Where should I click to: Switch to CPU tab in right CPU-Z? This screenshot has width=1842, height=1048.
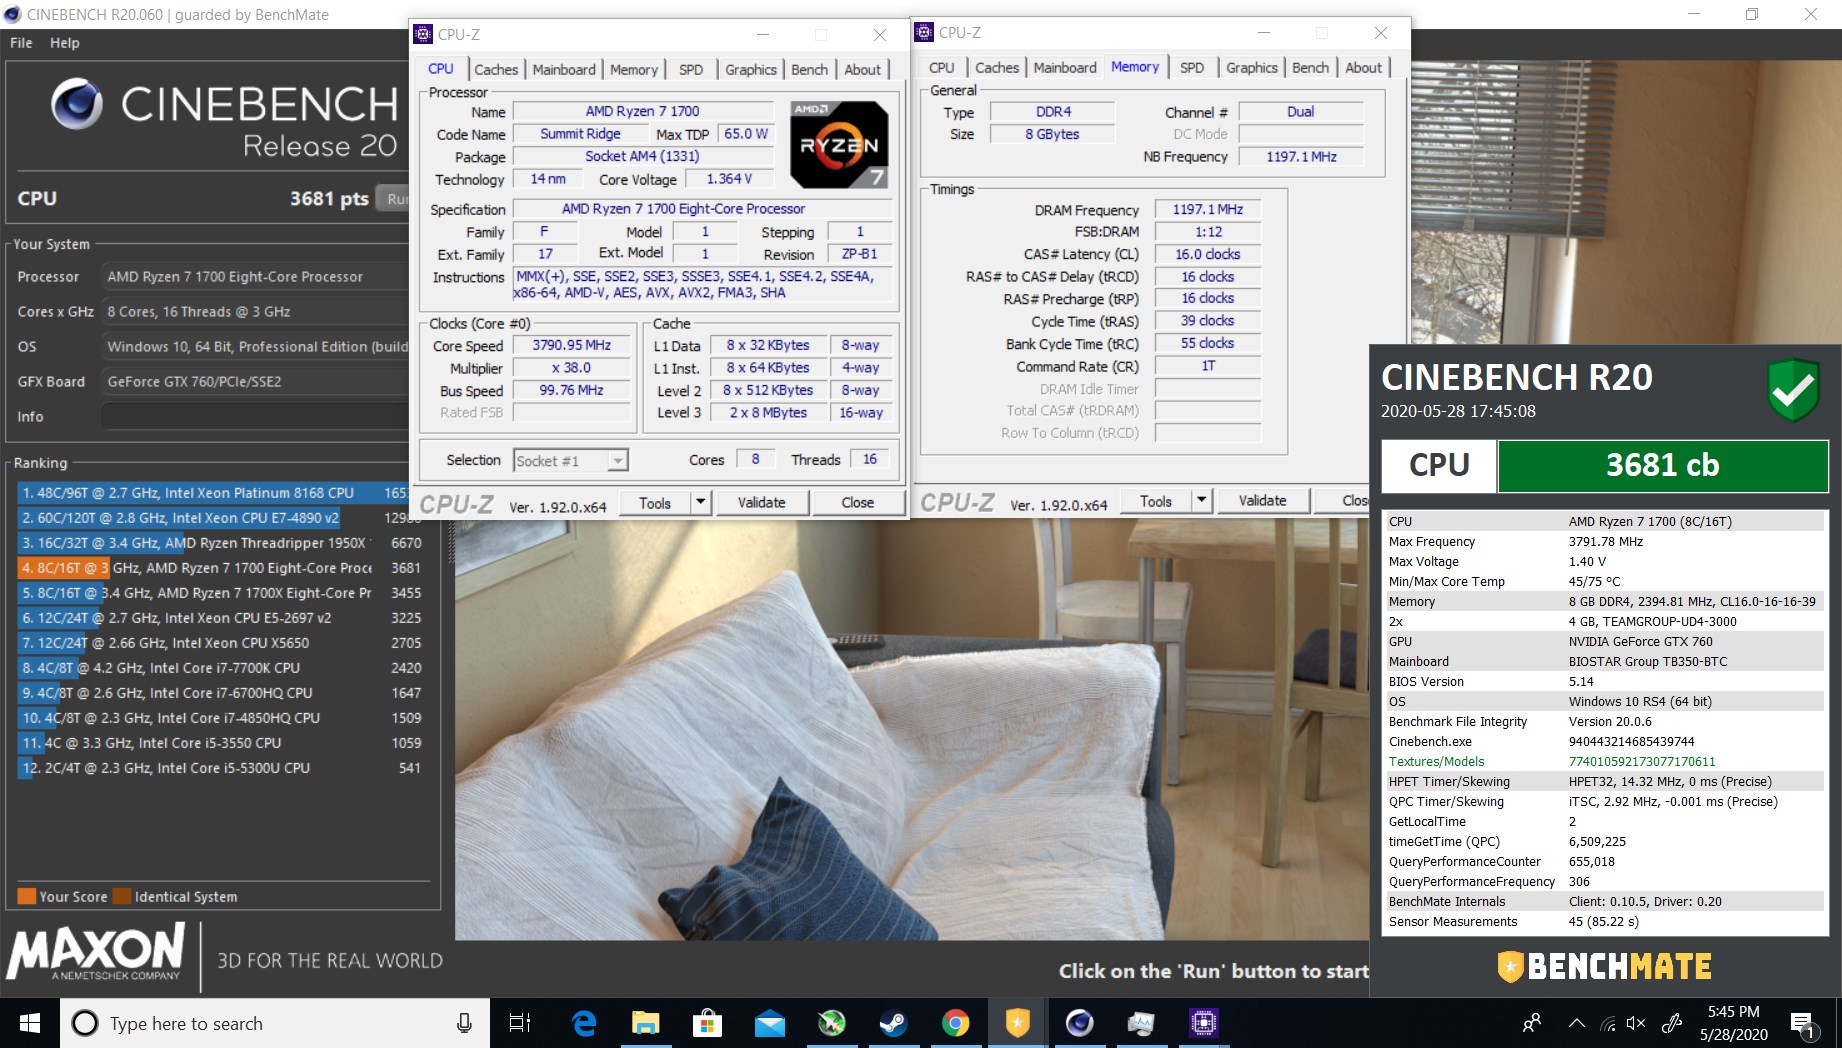point(942,67)
